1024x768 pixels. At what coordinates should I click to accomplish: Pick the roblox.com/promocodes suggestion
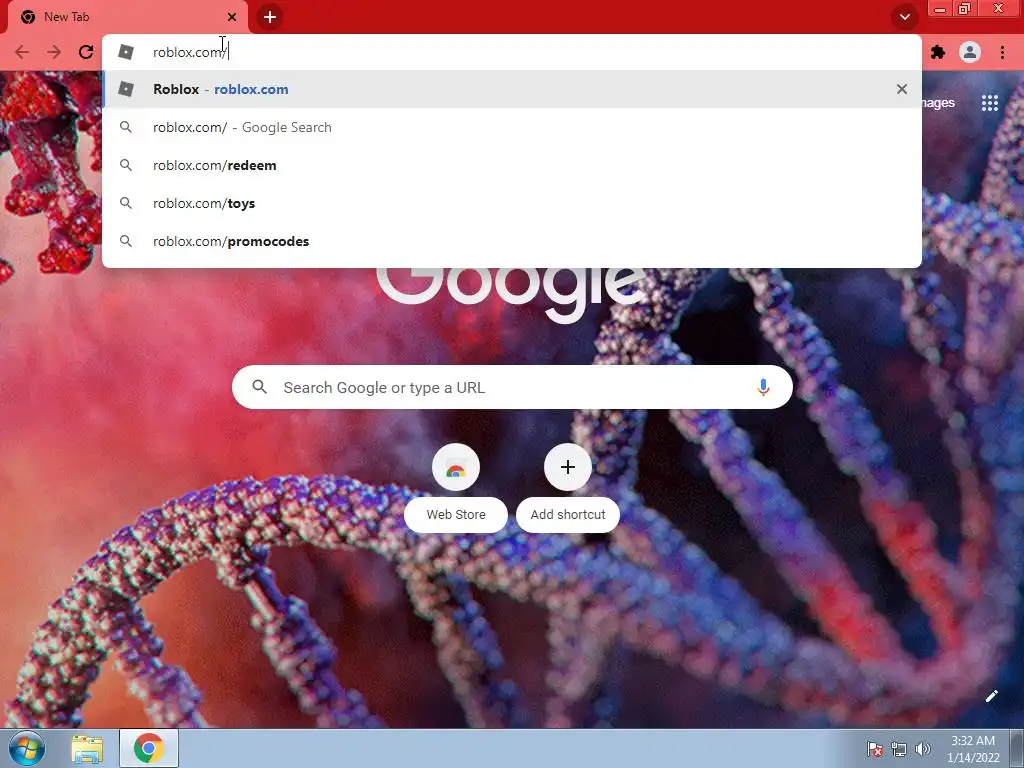coord(512,241)
